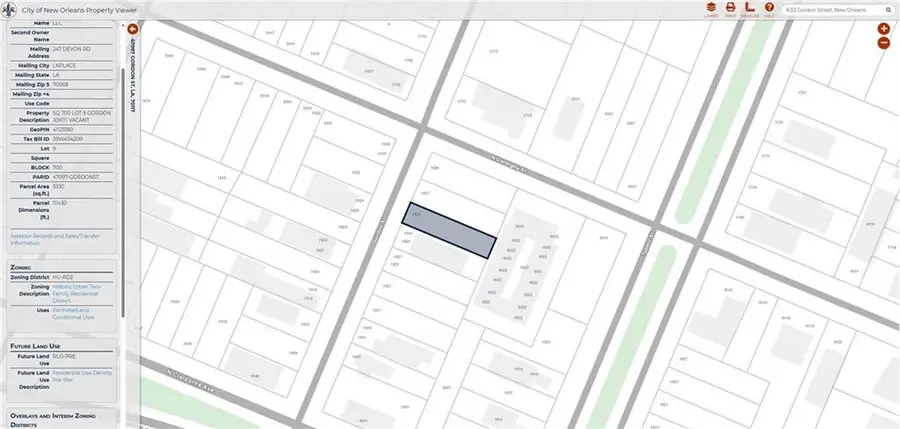Open the Print tool
The image size is (900, 429).
point(730,9)
